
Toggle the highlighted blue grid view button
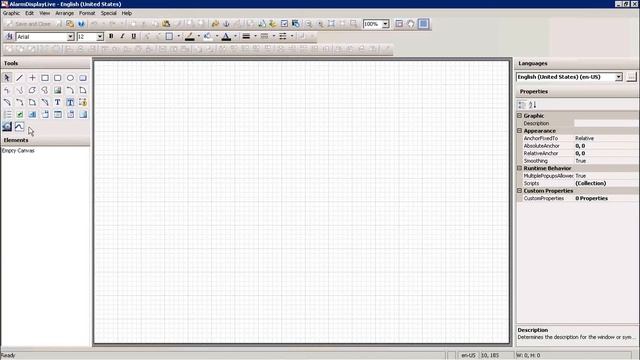coord(423,24)
